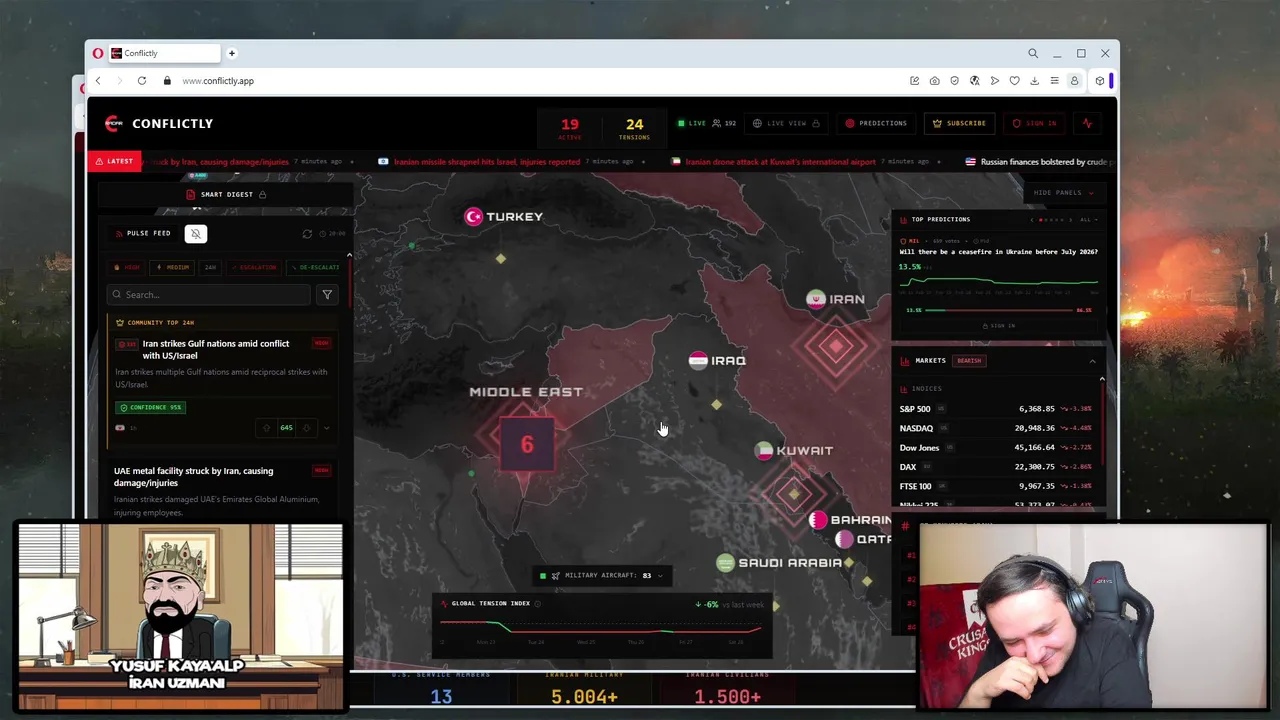Open Opera easy setup menu icon

[x=1054, y=81]
